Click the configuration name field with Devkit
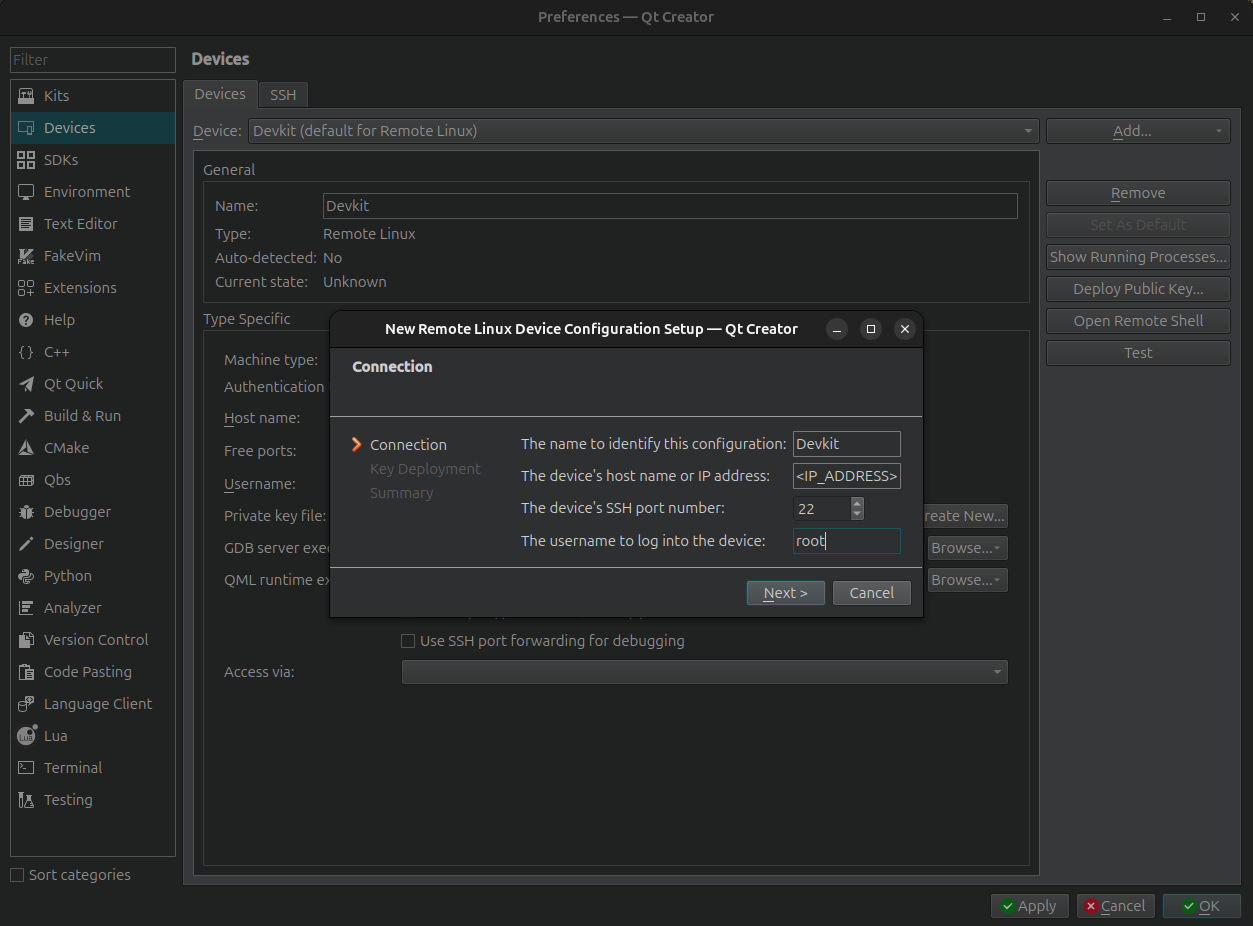The height and width of the screenshot is (926, 1253). 847,444
